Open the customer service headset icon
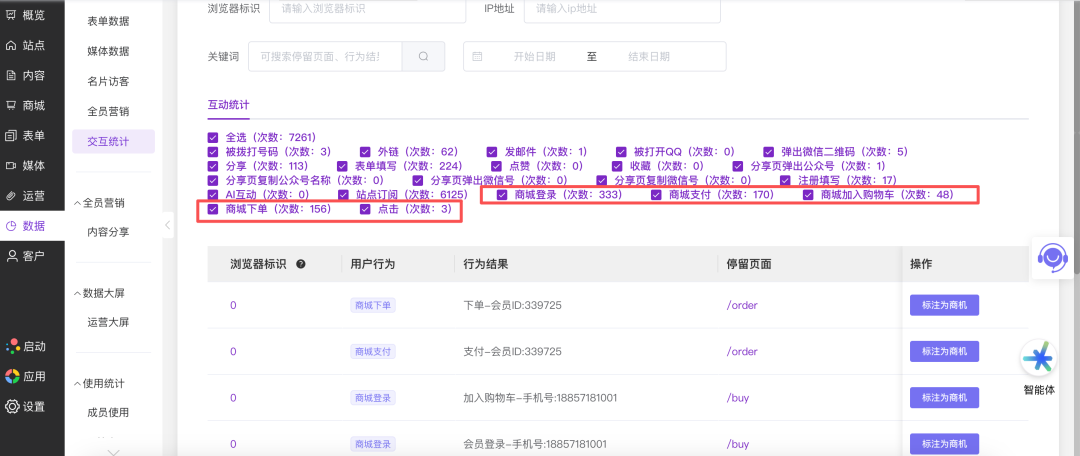The image size is (1080, 456). (x=1052, y=258)
